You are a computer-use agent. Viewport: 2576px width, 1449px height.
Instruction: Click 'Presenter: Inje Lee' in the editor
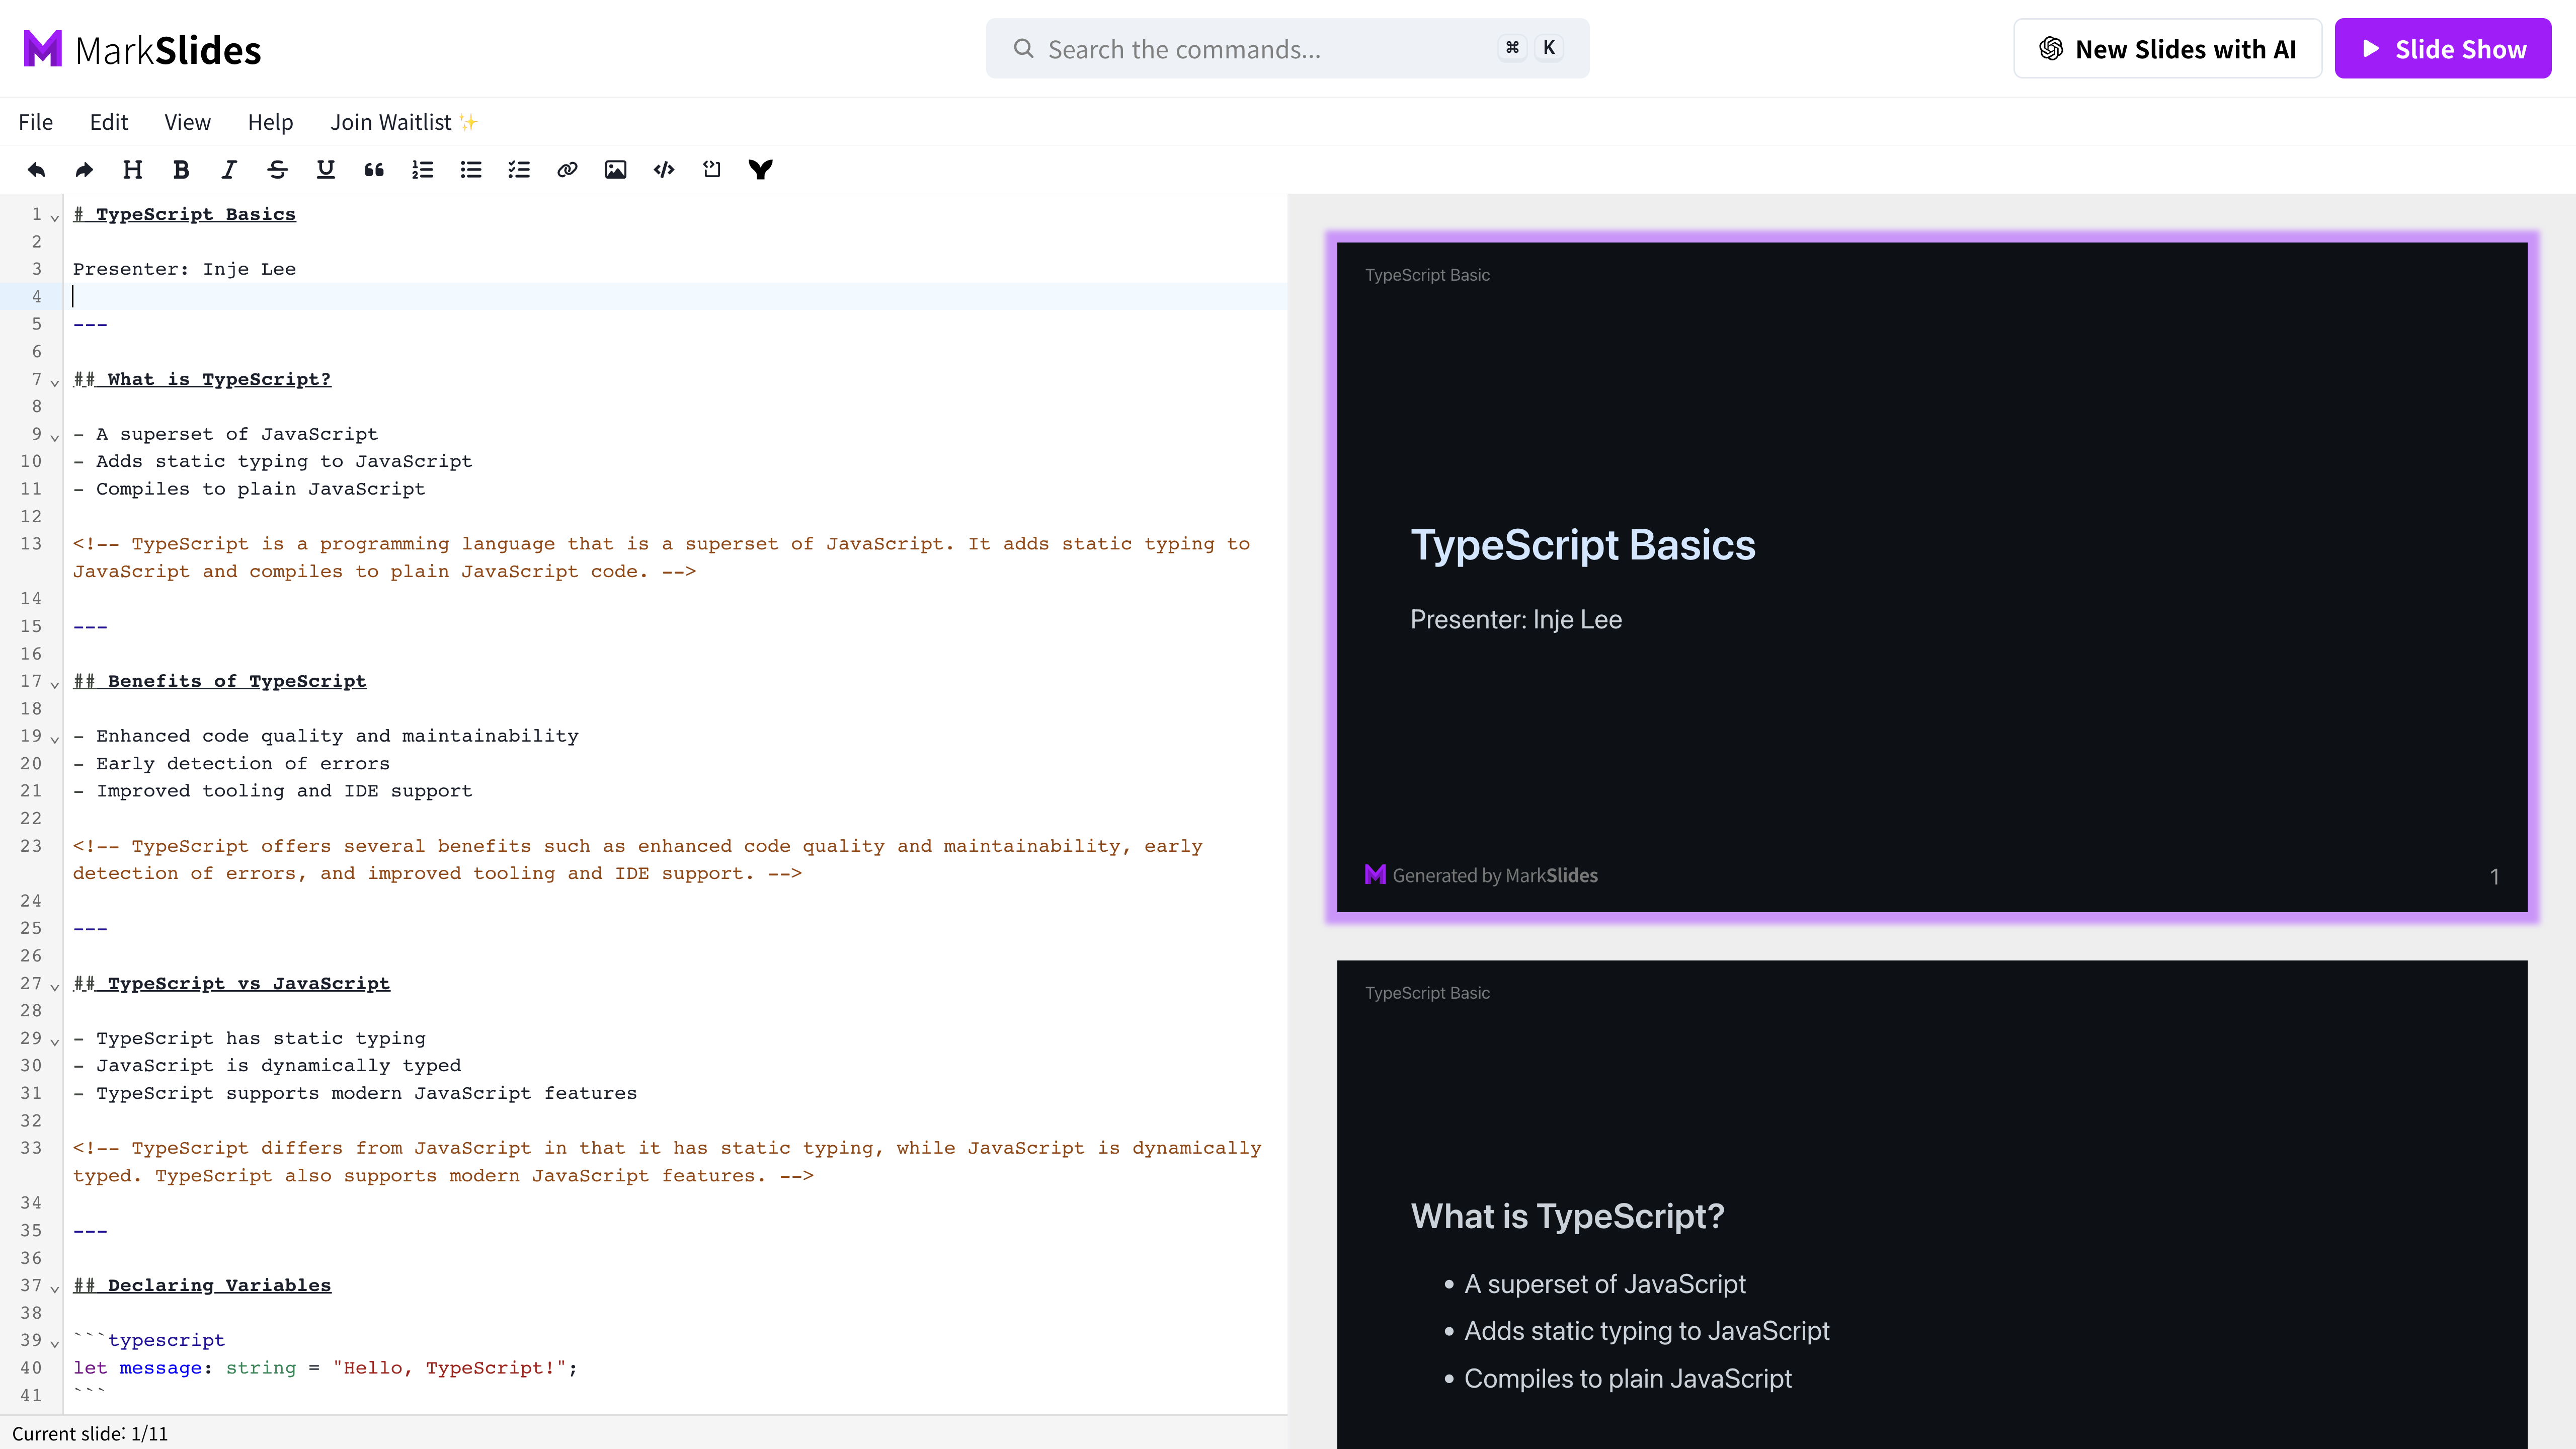click(x=185, y=269)
